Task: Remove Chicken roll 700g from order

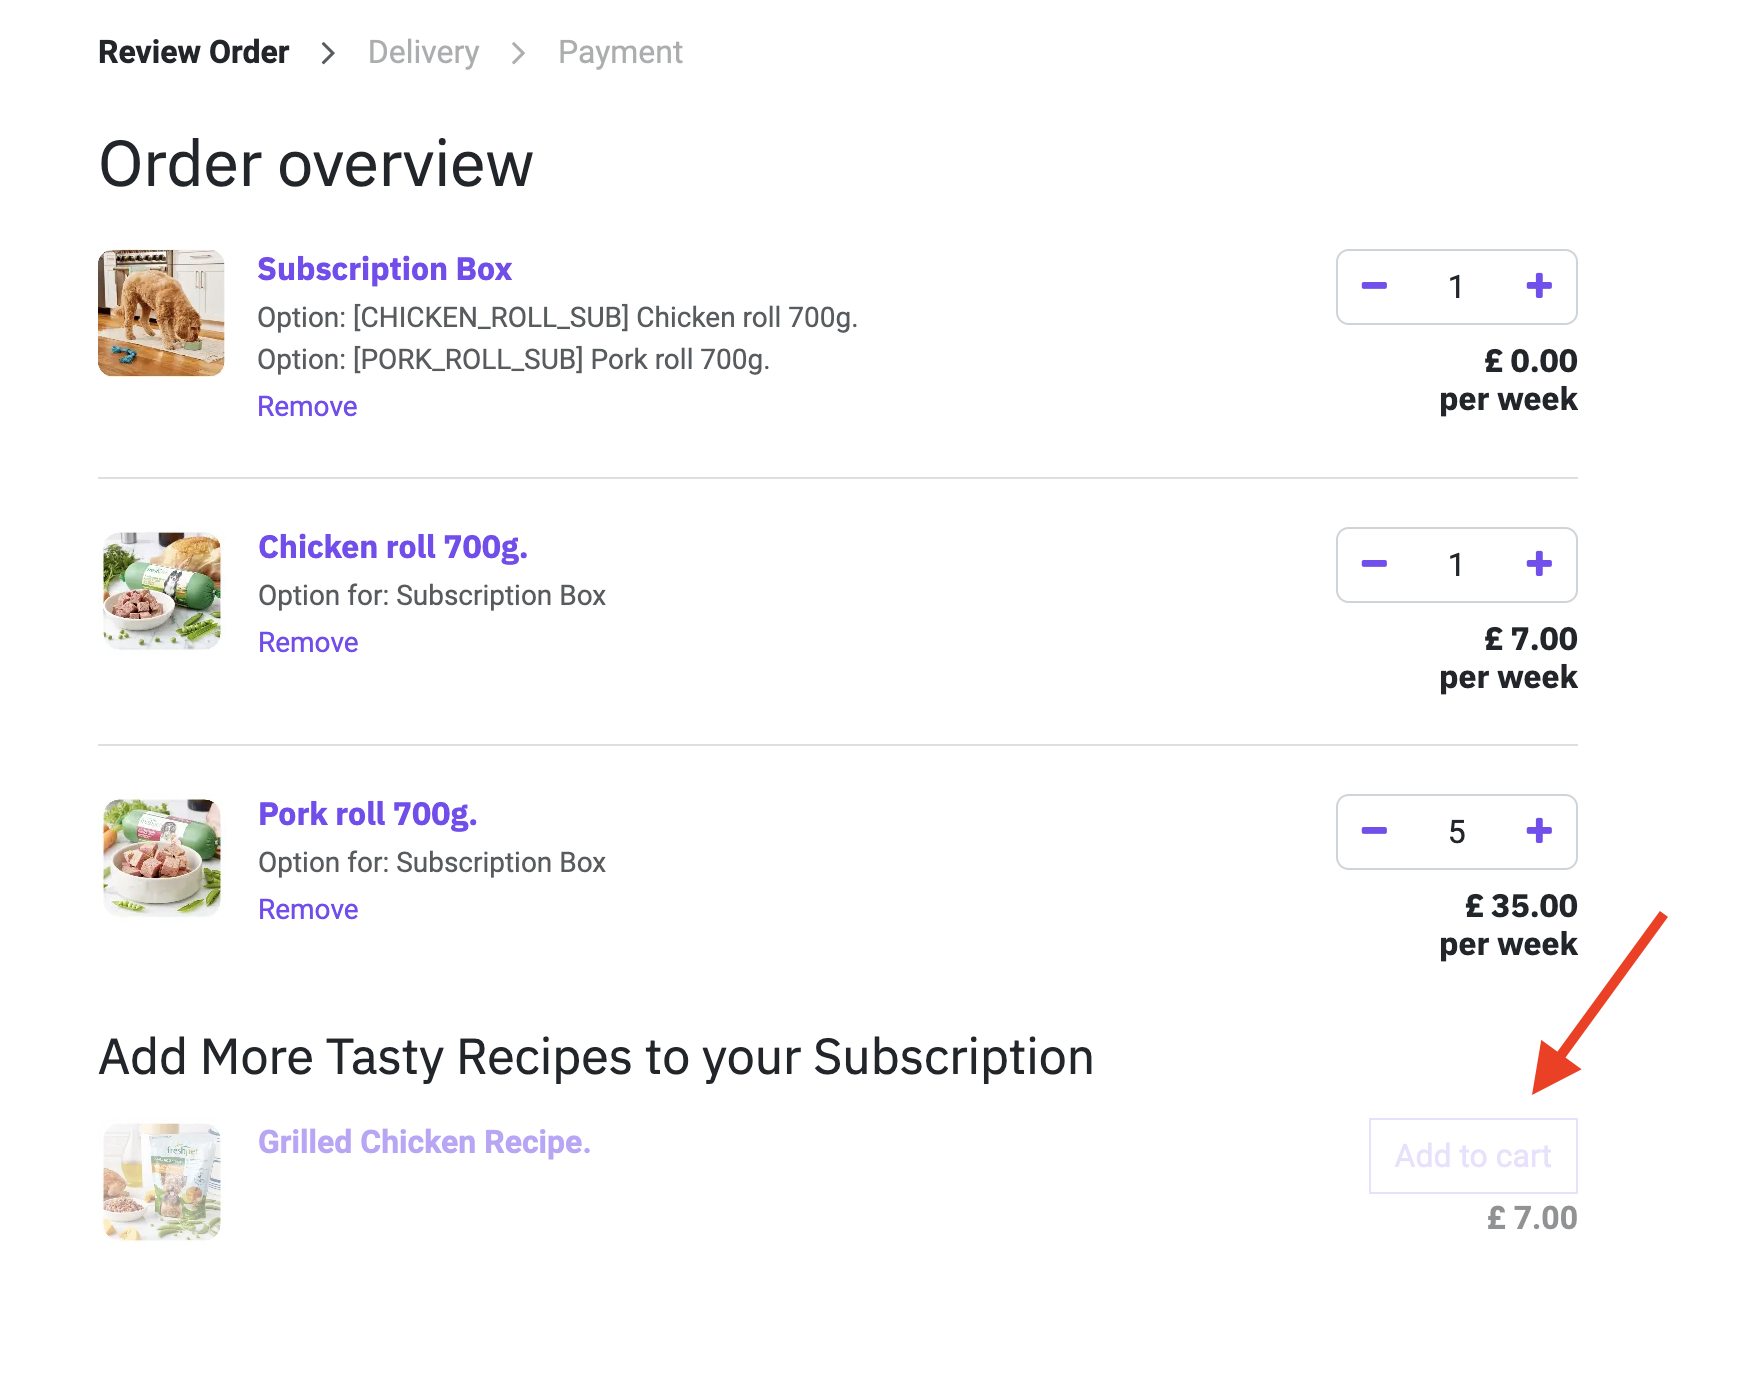Action: (308, 643)
